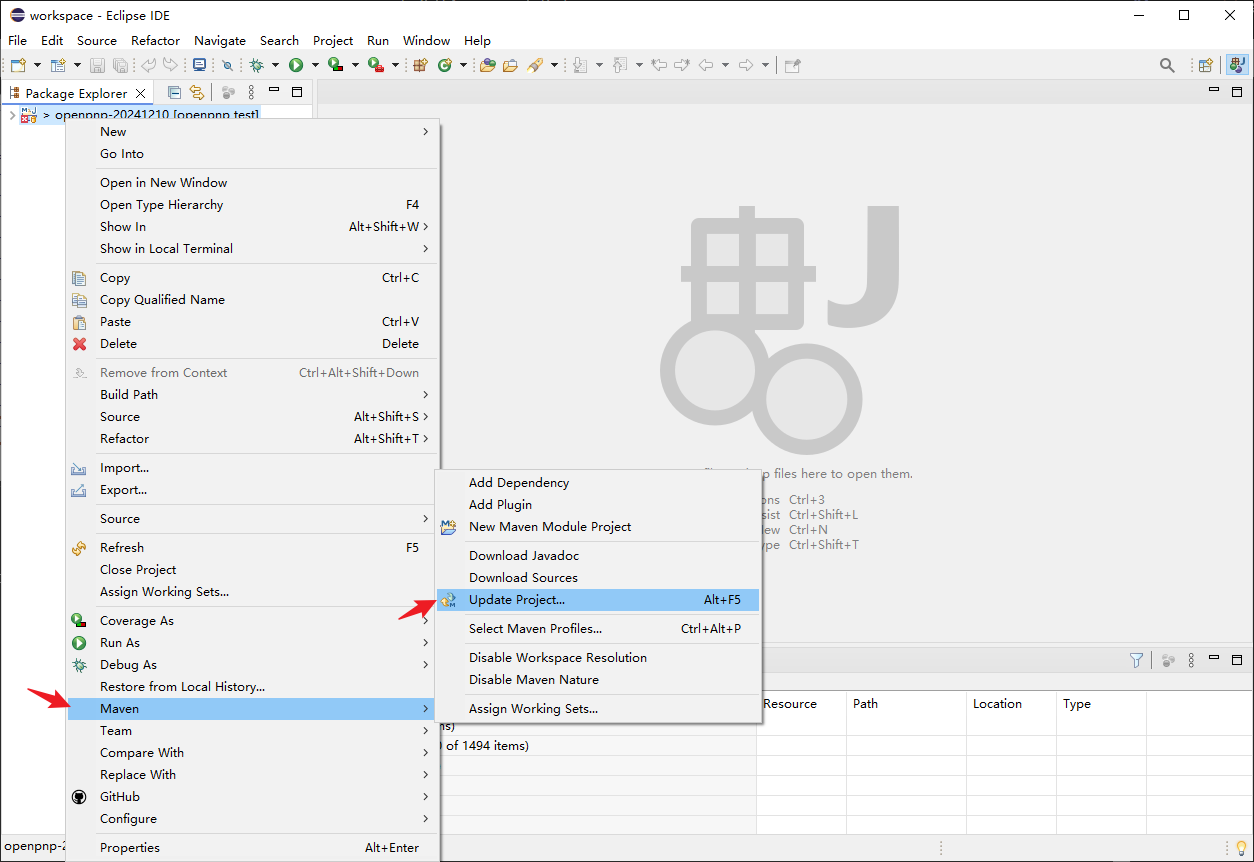Open the dropdown arrow beside Run button
The height and width of the screenshot is (862, 1254).
click(314, 65)
